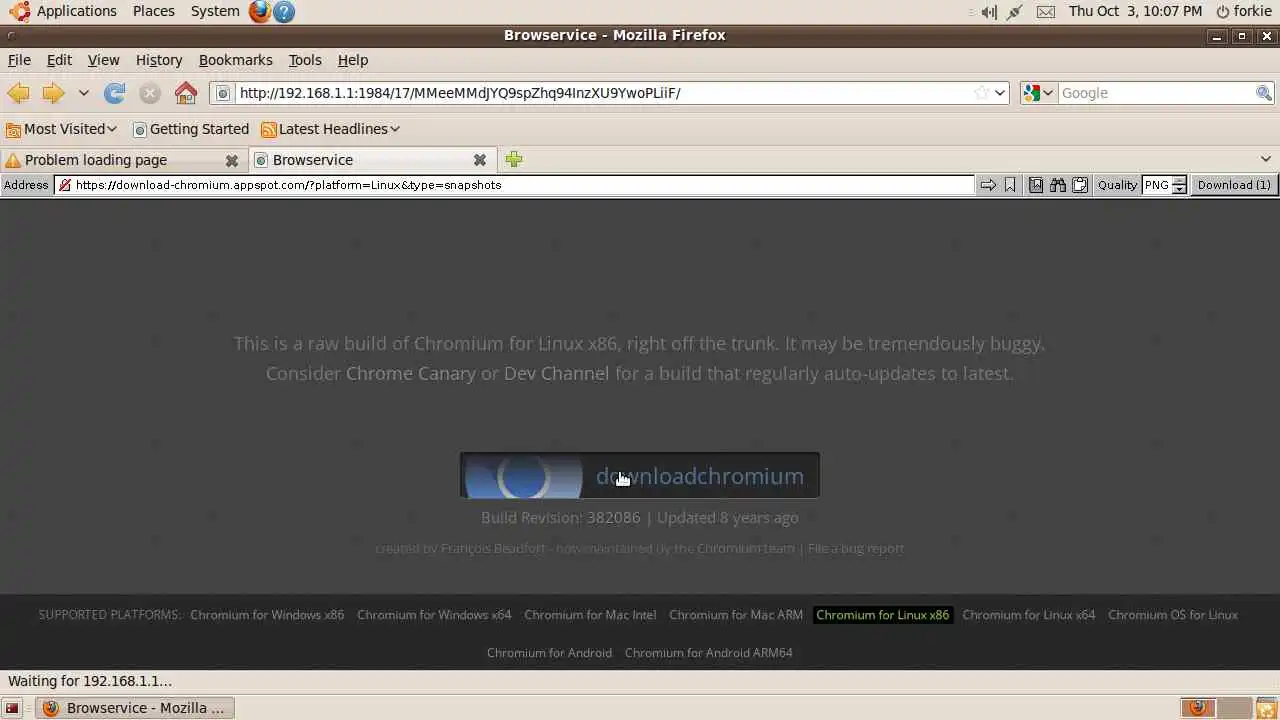Image resolution: width=1280 pixels, height=720 pixels.
Task: Select Chromium for Mac ARM
Action: coord(736,615)
